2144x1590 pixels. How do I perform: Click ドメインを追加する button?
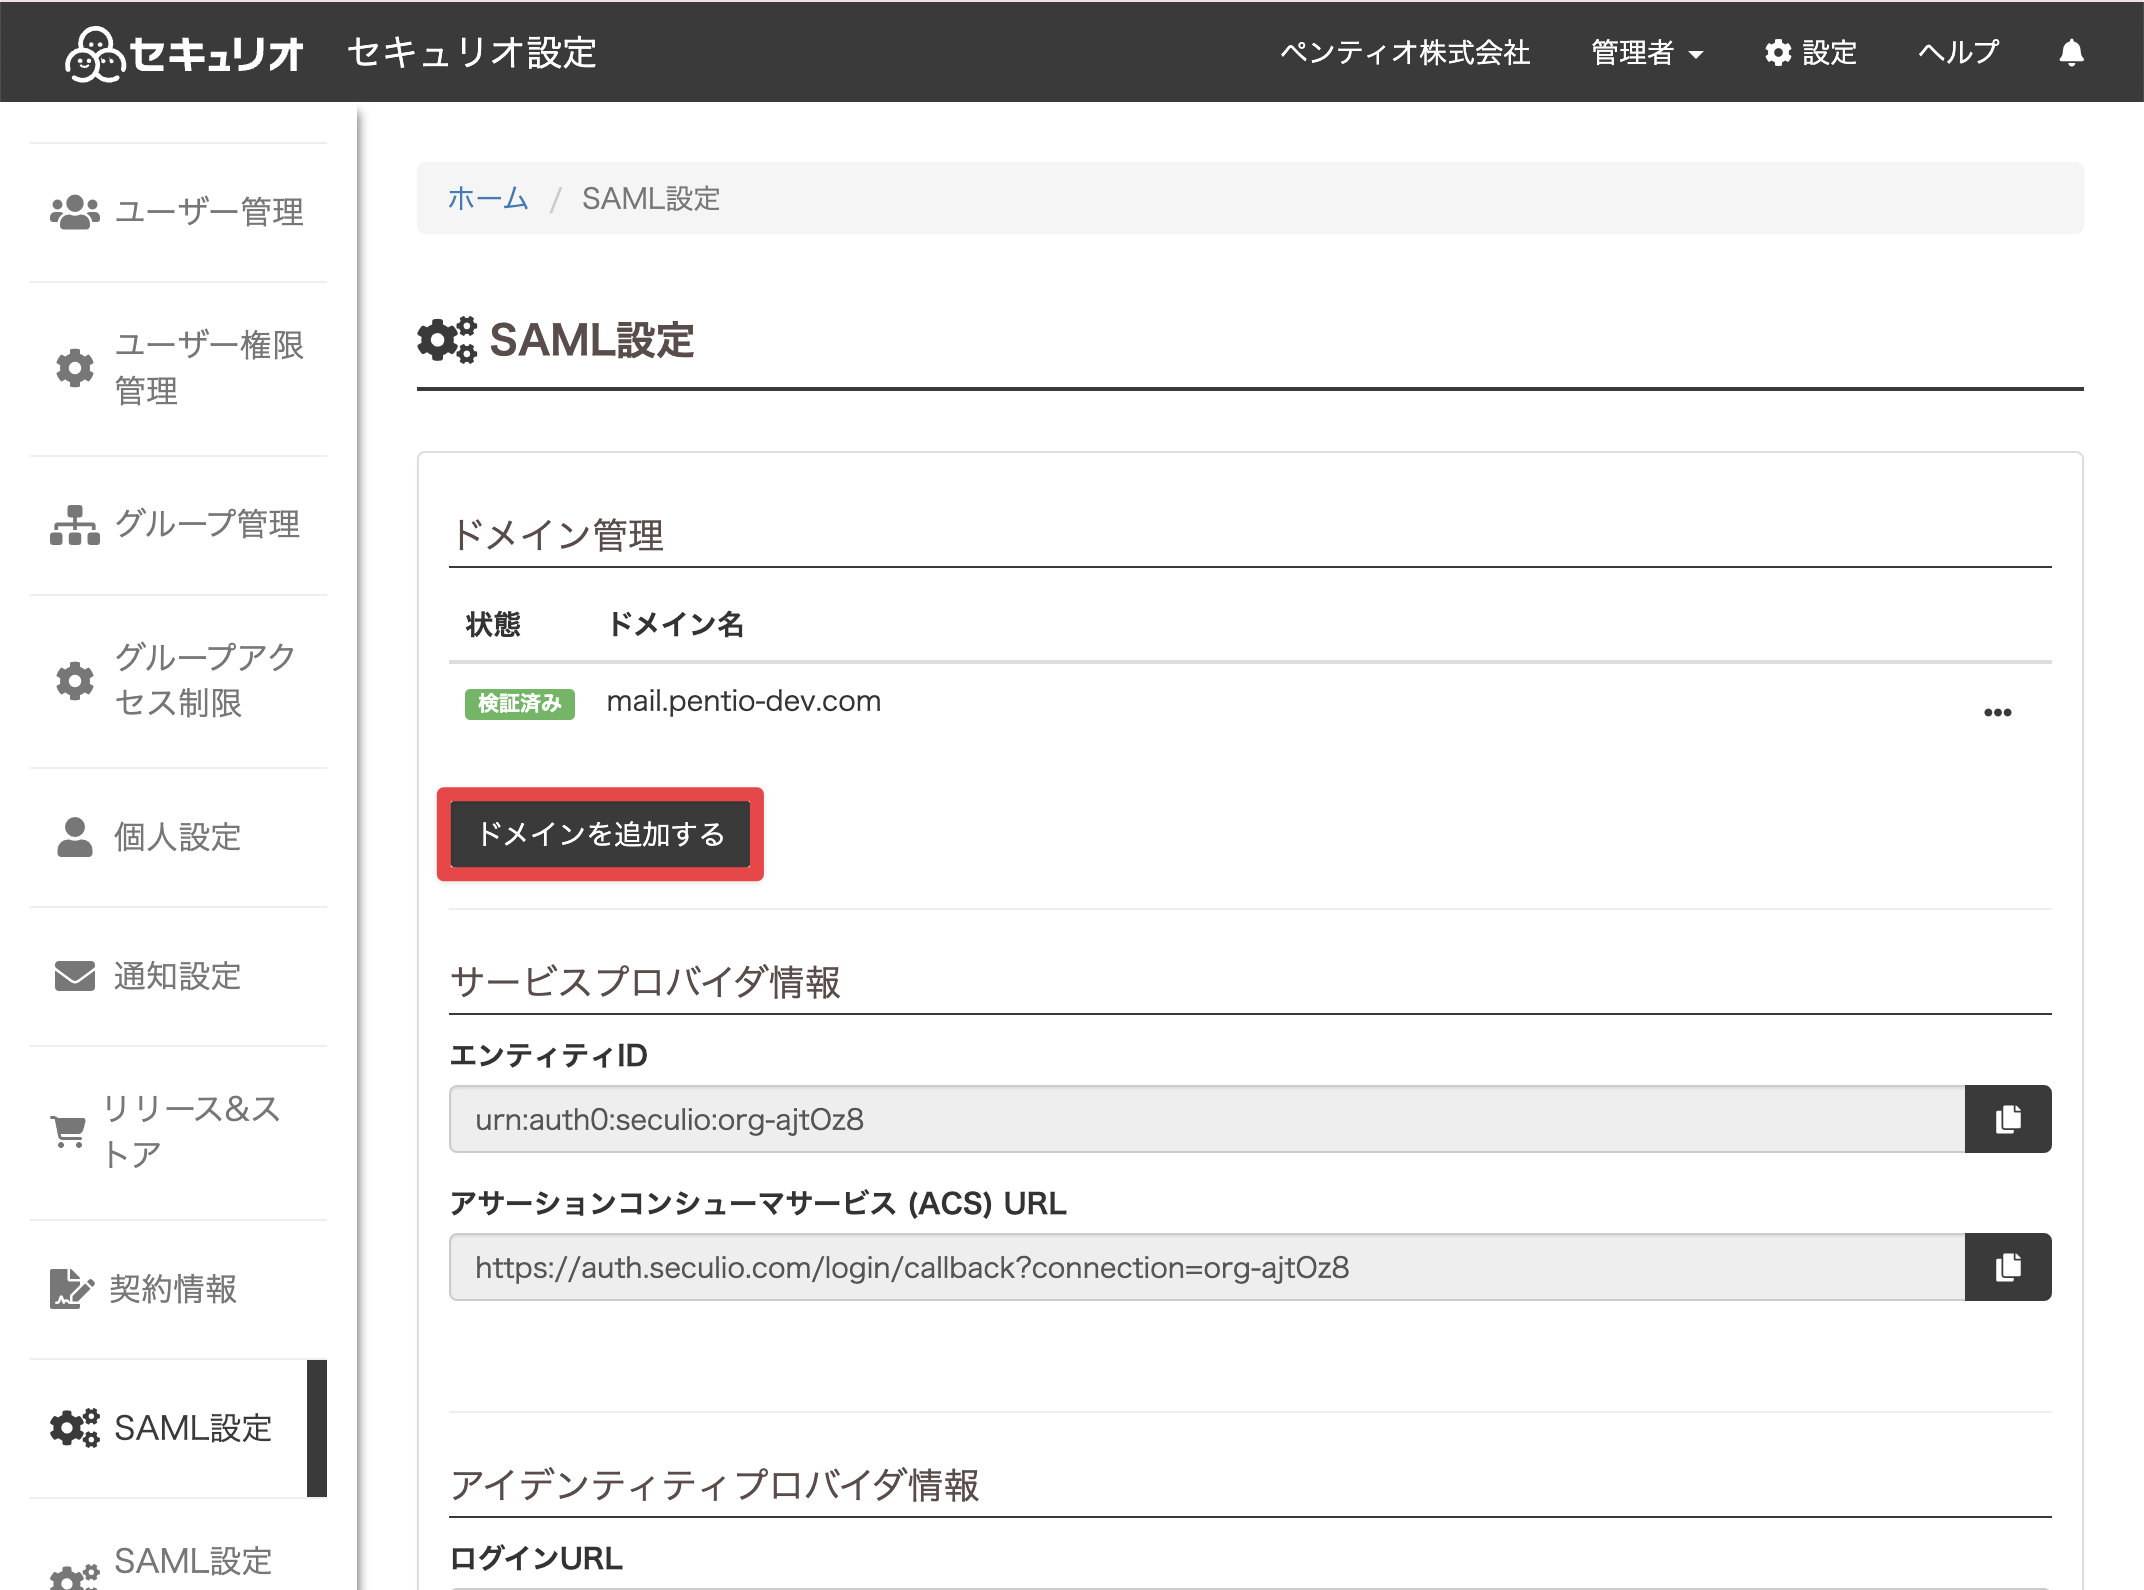[x=600, y=834]
